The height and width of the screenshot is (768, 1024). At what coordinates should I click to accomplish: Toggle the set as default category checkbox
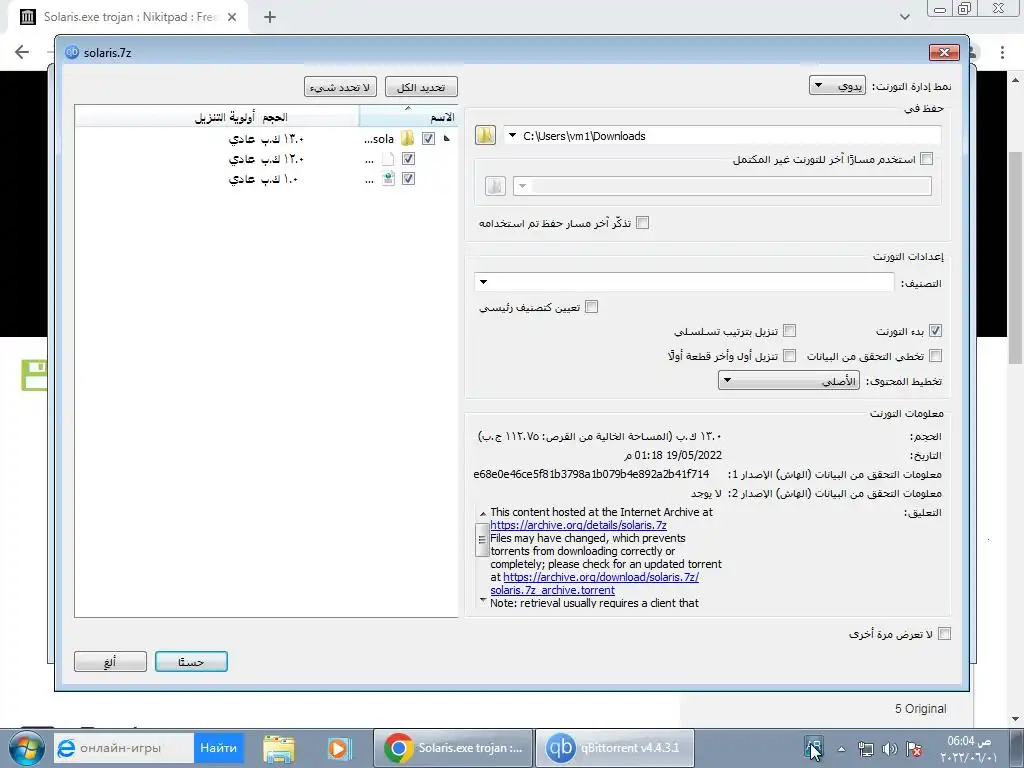pyautogui.click(x=592, y=306)
